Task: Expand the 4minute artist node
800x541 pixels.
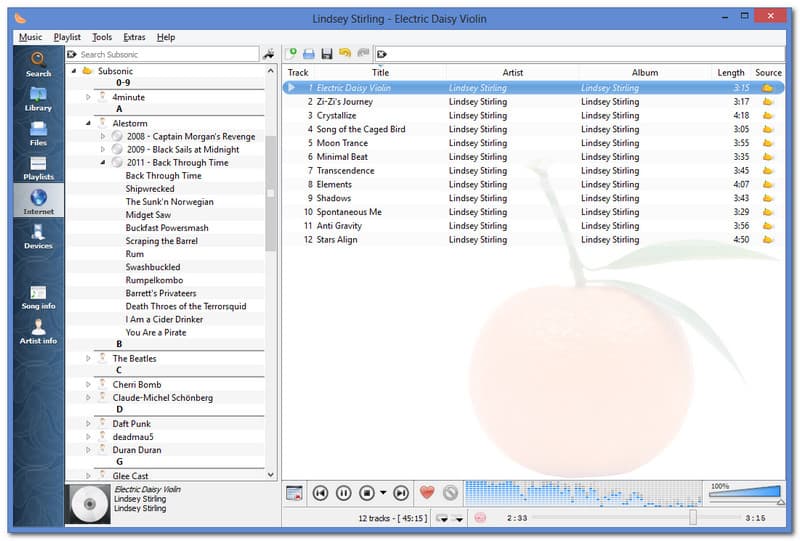Action: (x=88, y=97)
